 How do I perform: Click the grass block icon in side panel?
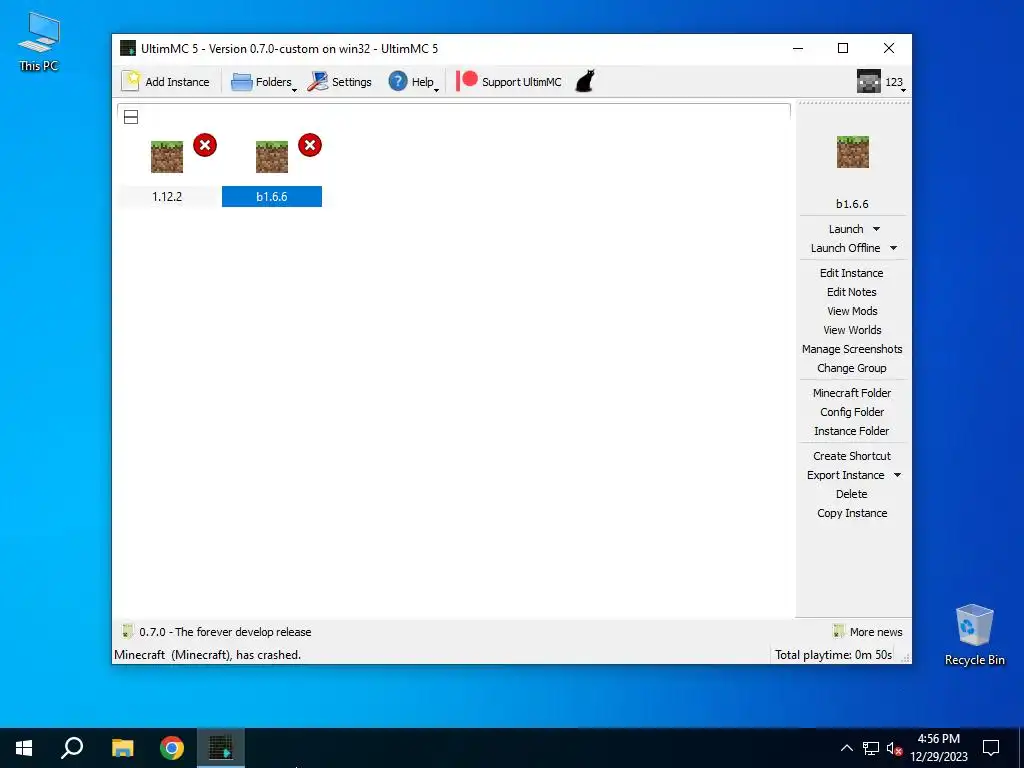[852, 152]
